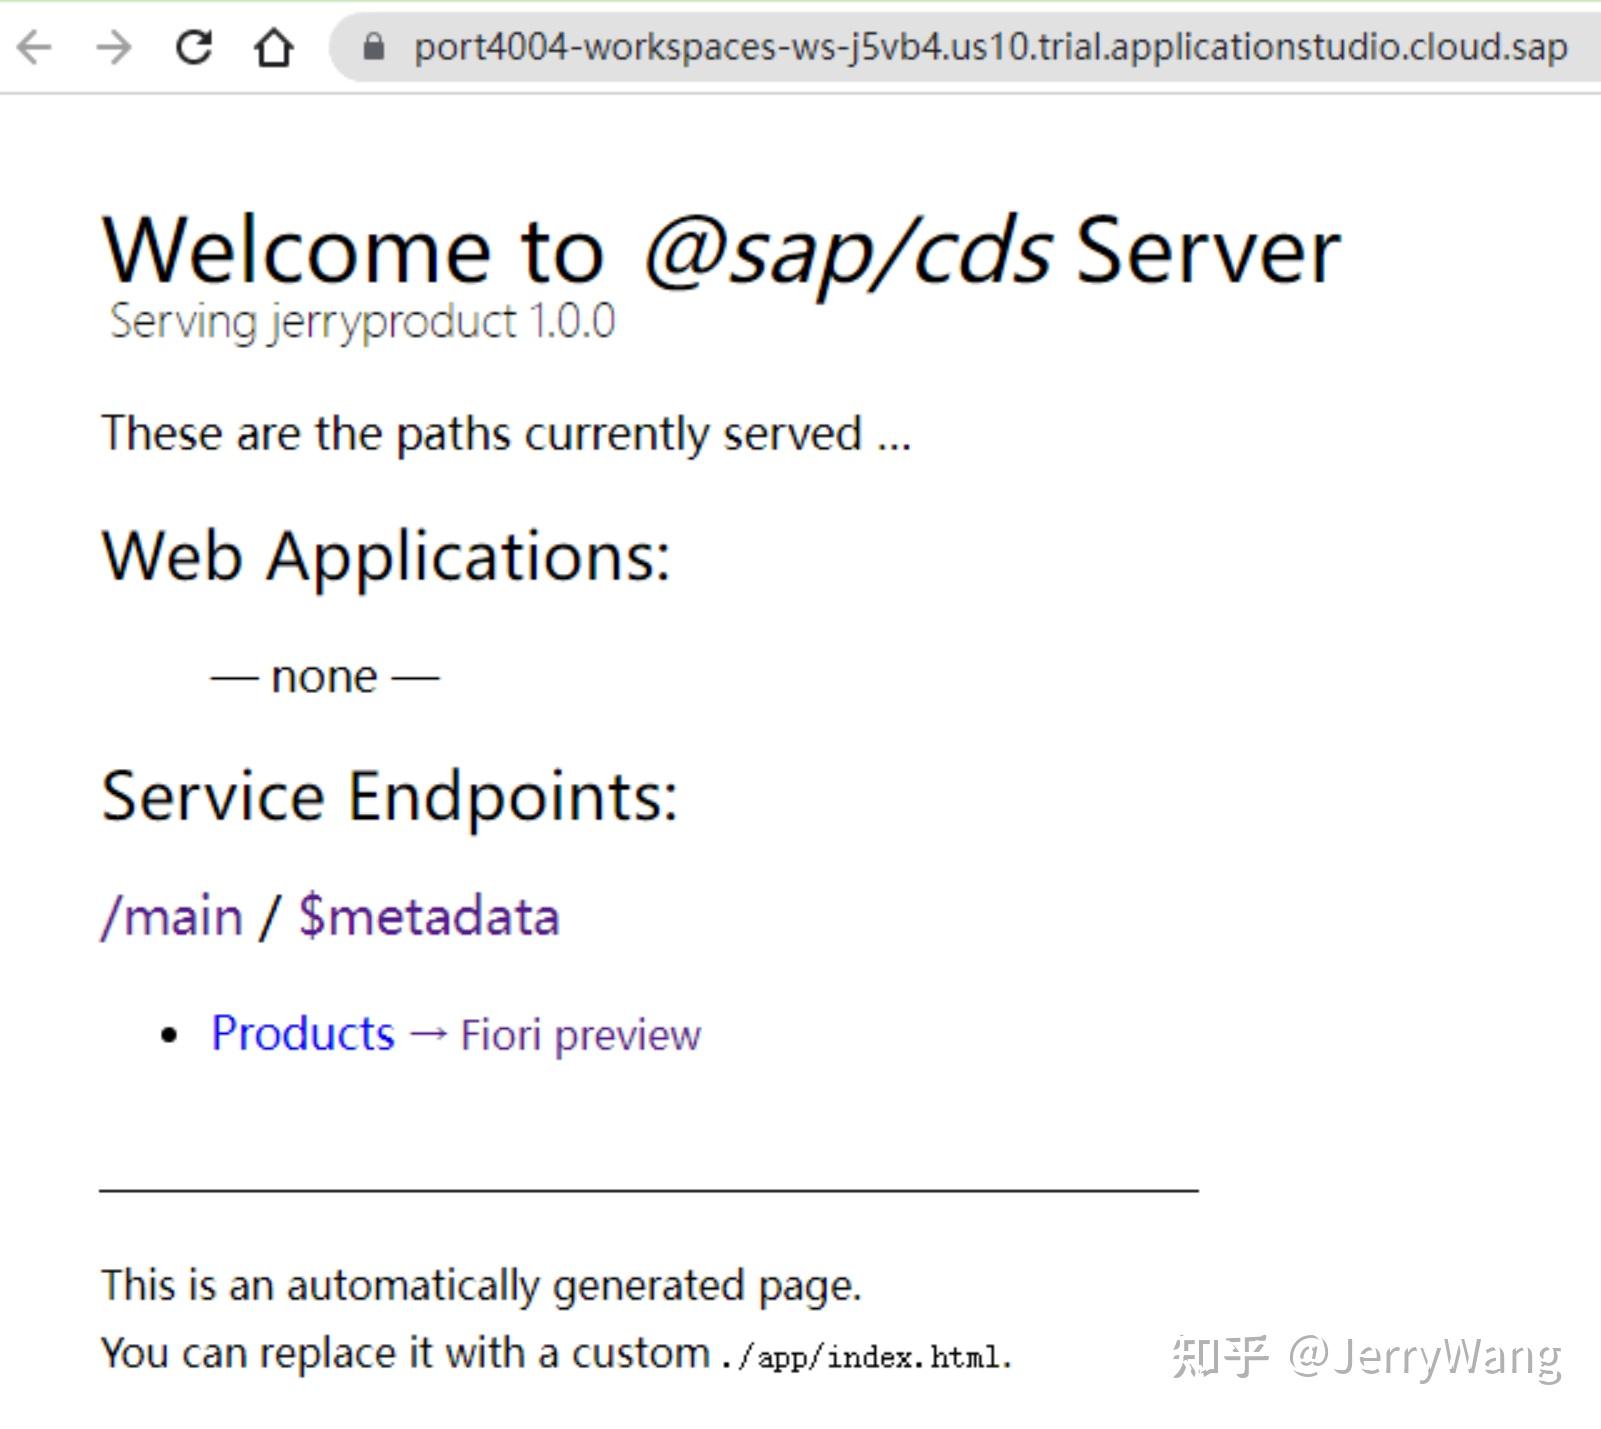Return to the previous page with back navigation
The height and width of the screenshot is (1429, 1601).
[36, 45]
